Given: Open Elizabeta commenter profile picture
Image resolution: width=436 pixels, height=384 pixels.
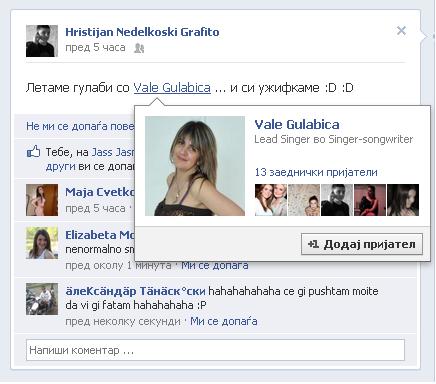Looking at the screenshot, I should coord(42,243).
